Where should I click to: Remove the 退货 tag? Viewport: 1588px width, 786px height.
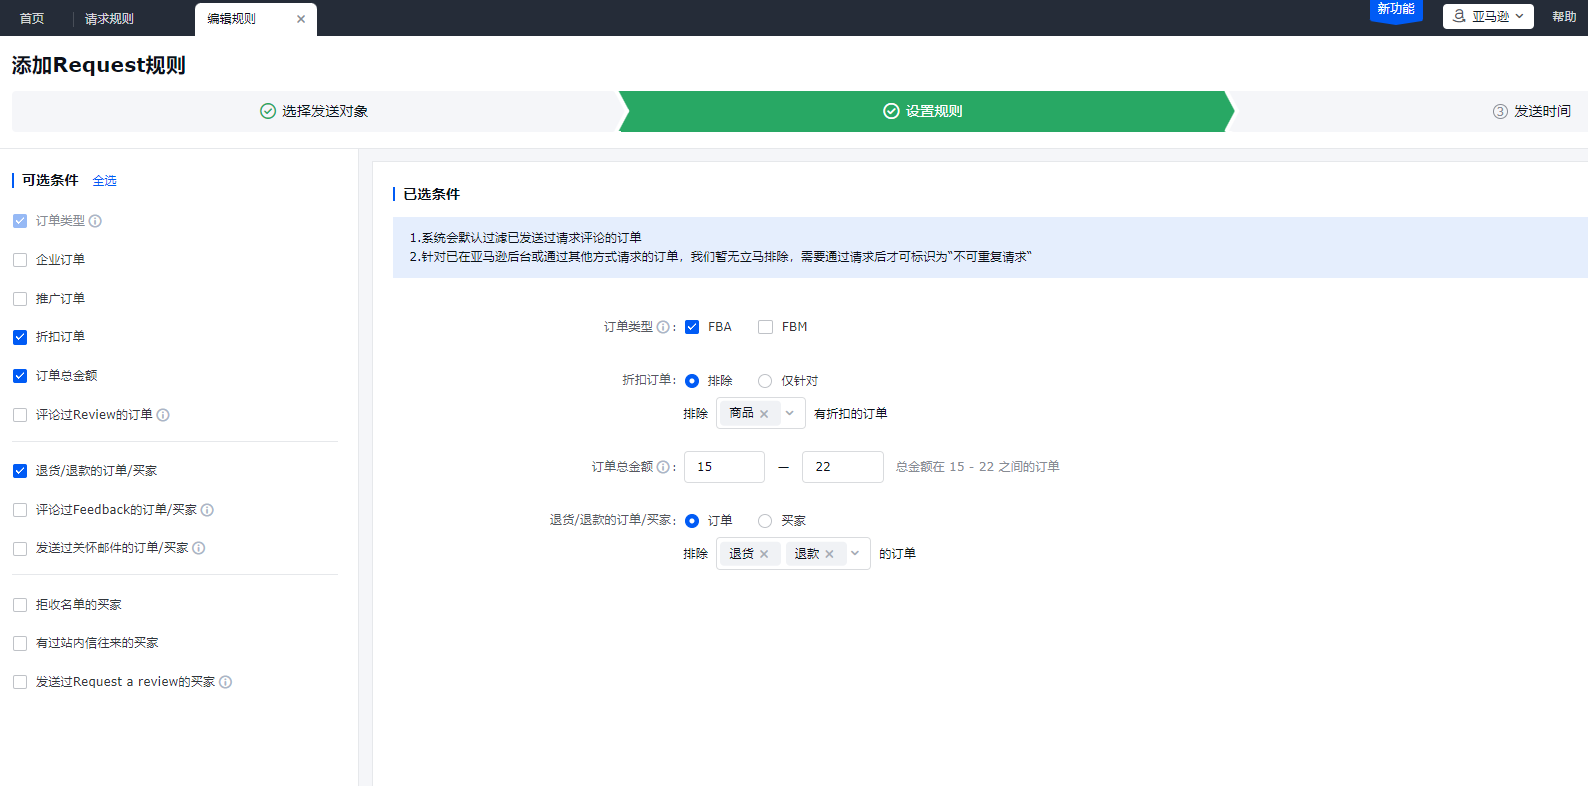click(x=764, y=554)
